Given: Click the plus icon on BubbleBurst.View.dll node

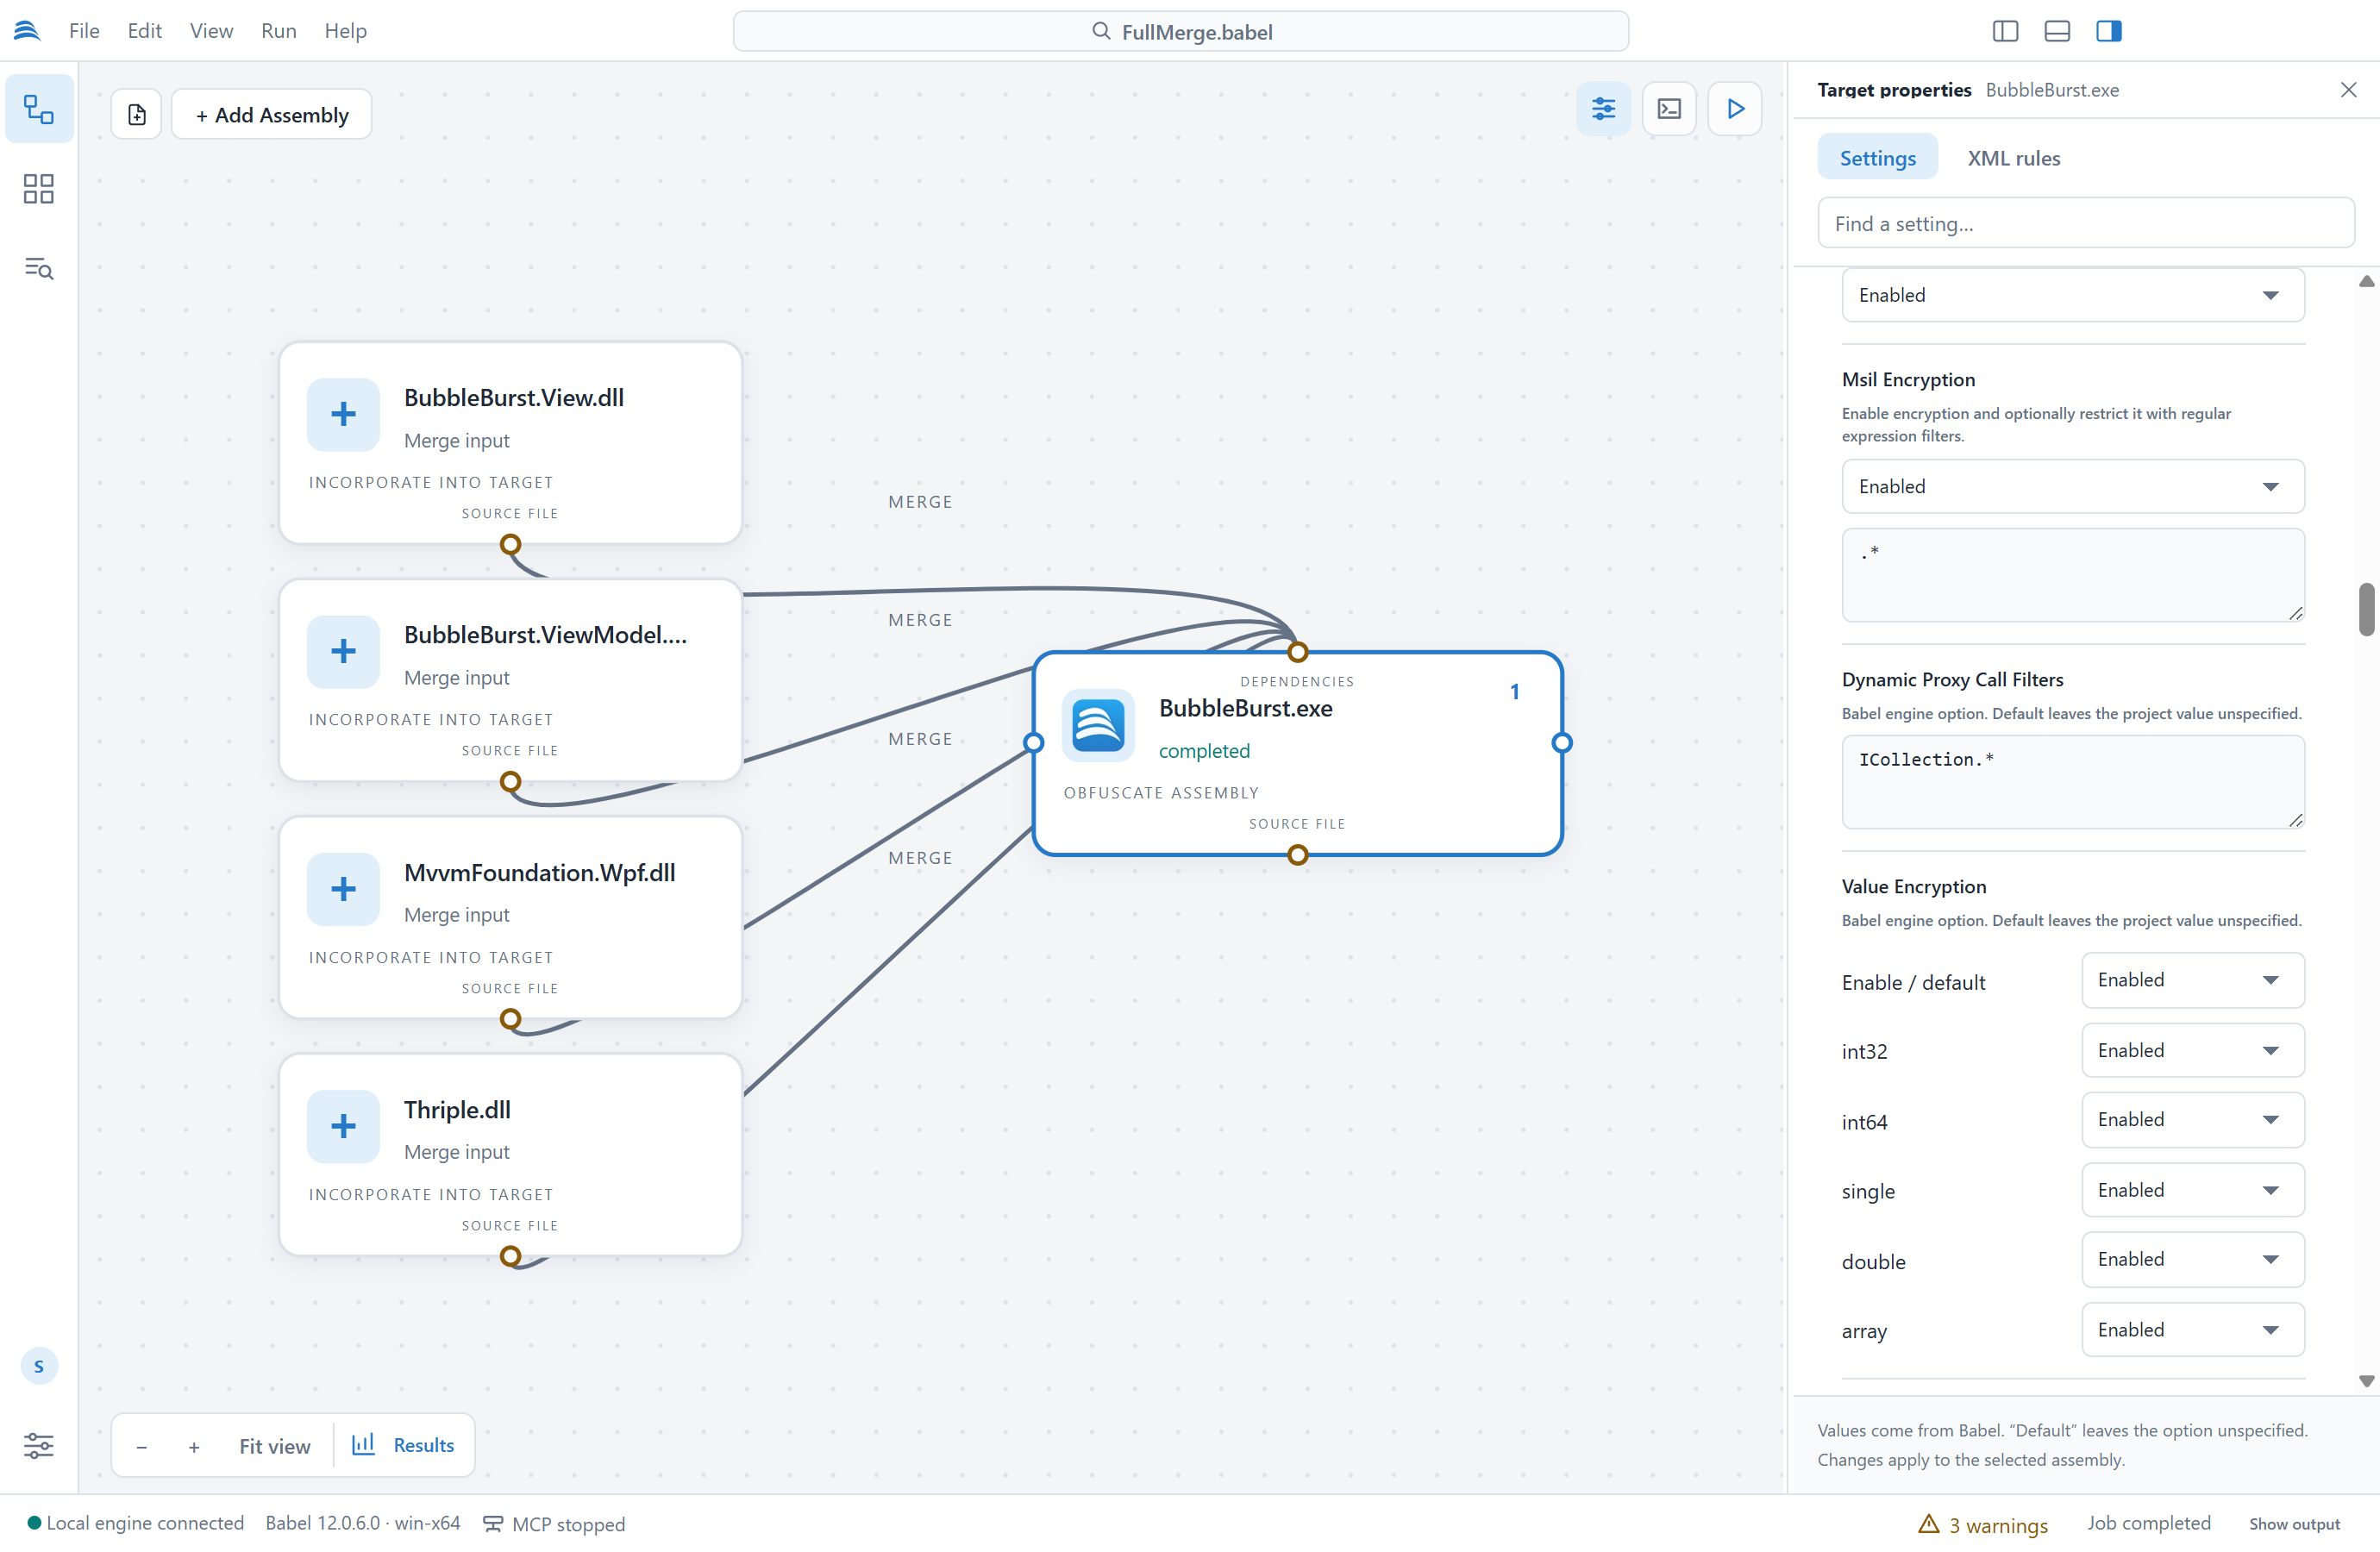Looking at the screenshot, I should pyautogui.click(x=343, y=414).
